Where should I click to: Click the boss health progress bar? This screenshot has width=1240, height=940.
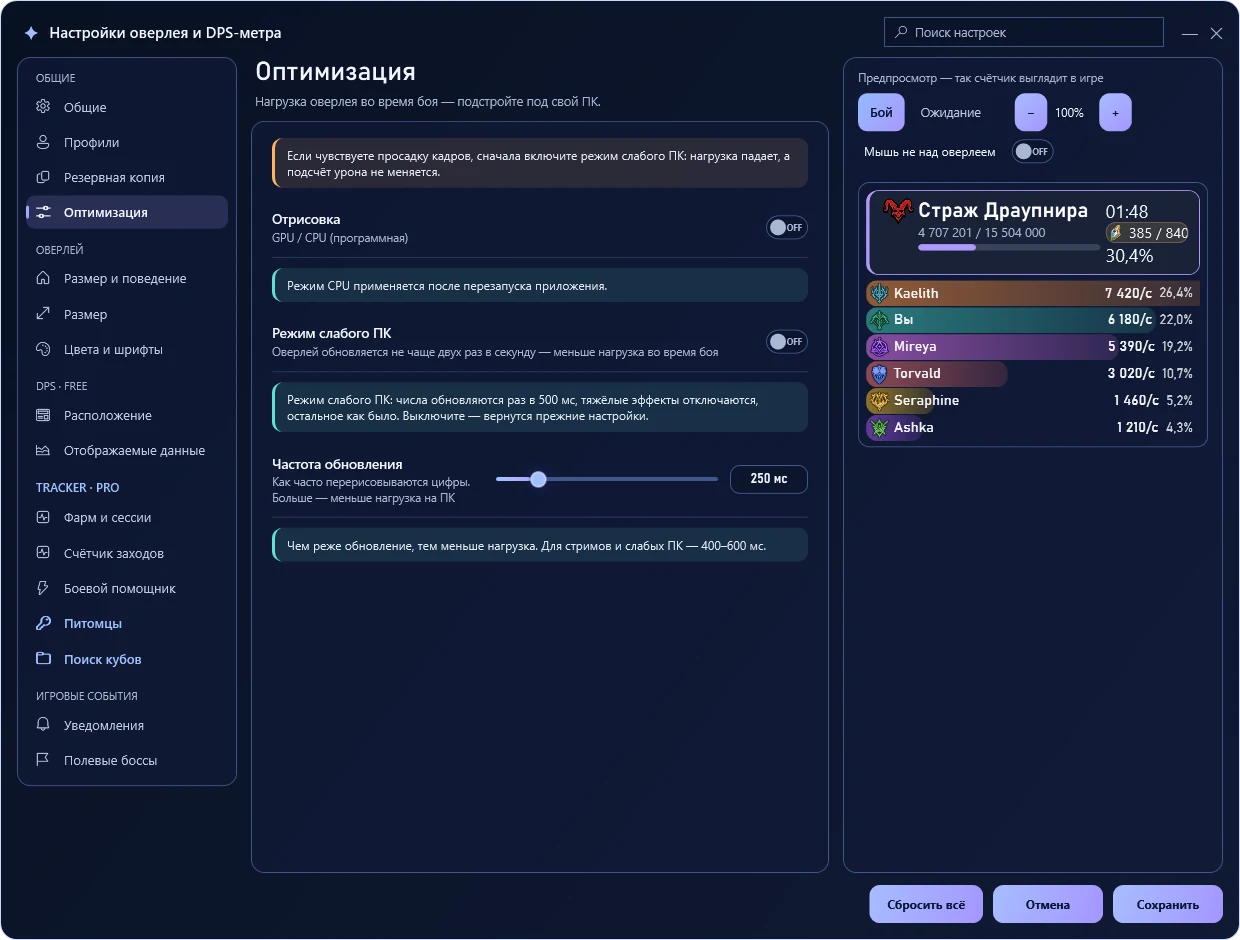coord(1008,247)
